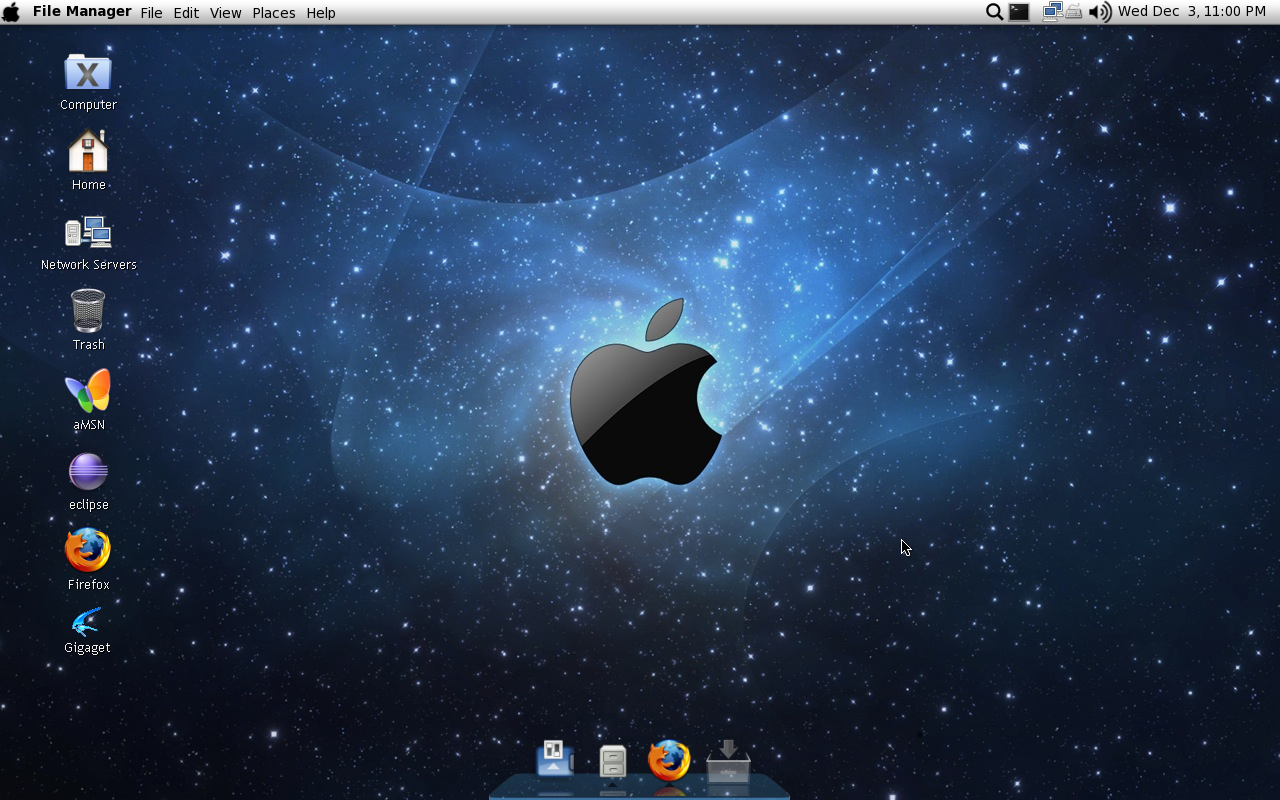This screenshot has width=1280, height=800.
Task: Select the Home folder icon
Action: coord(88,151)
